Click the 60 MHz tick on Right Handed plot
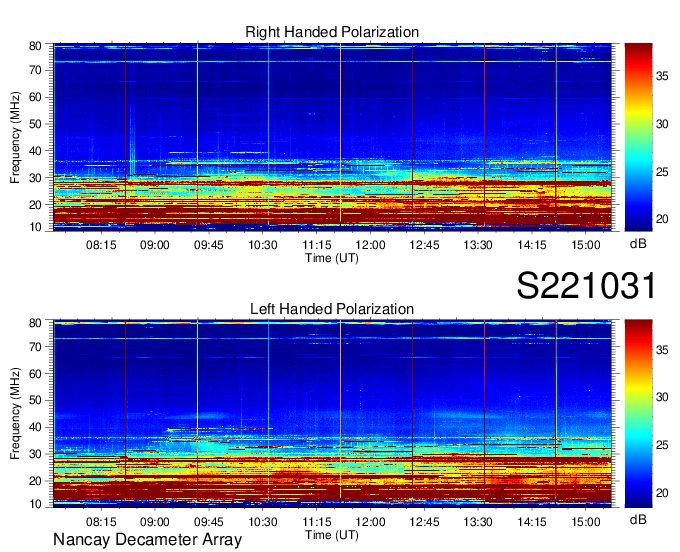The height and width of the screenshot is (552, 680). [35, 97]
